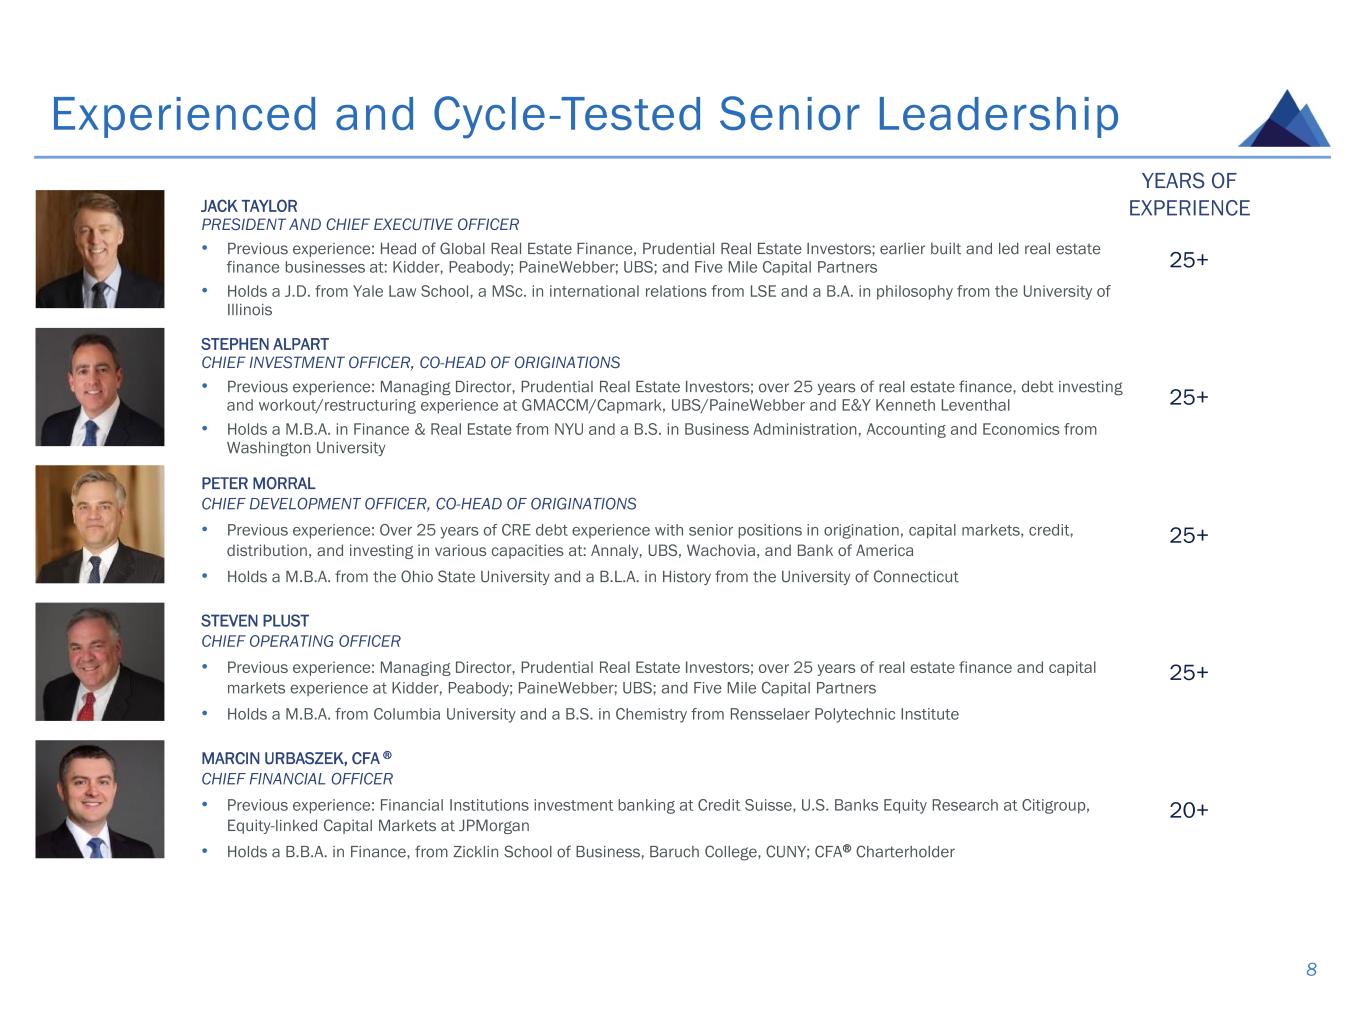Click the JACK TAYLOR name heading
The width and height of the screenshot is (1365, 1024).
point(249,206)
